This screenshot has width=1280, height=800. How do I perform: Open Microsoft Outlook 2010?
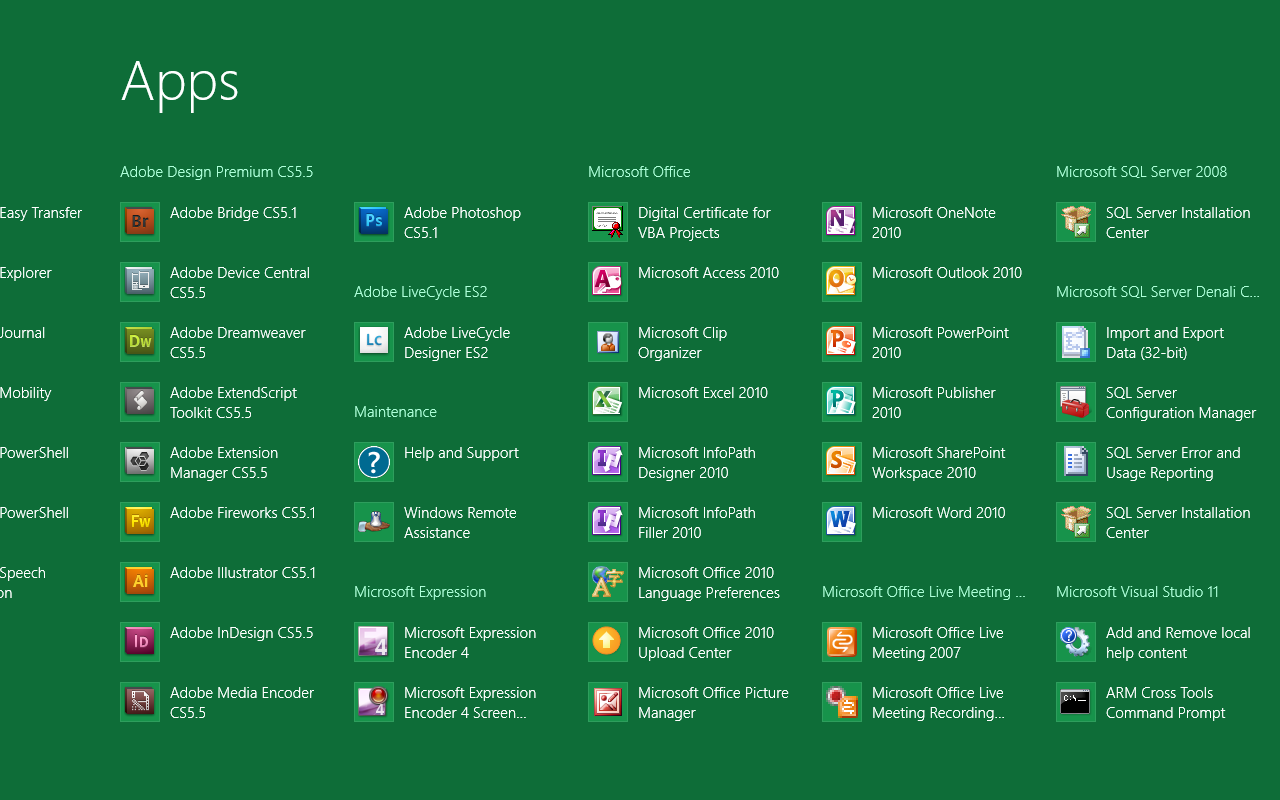pyautogui.click(x=947, y=272)
